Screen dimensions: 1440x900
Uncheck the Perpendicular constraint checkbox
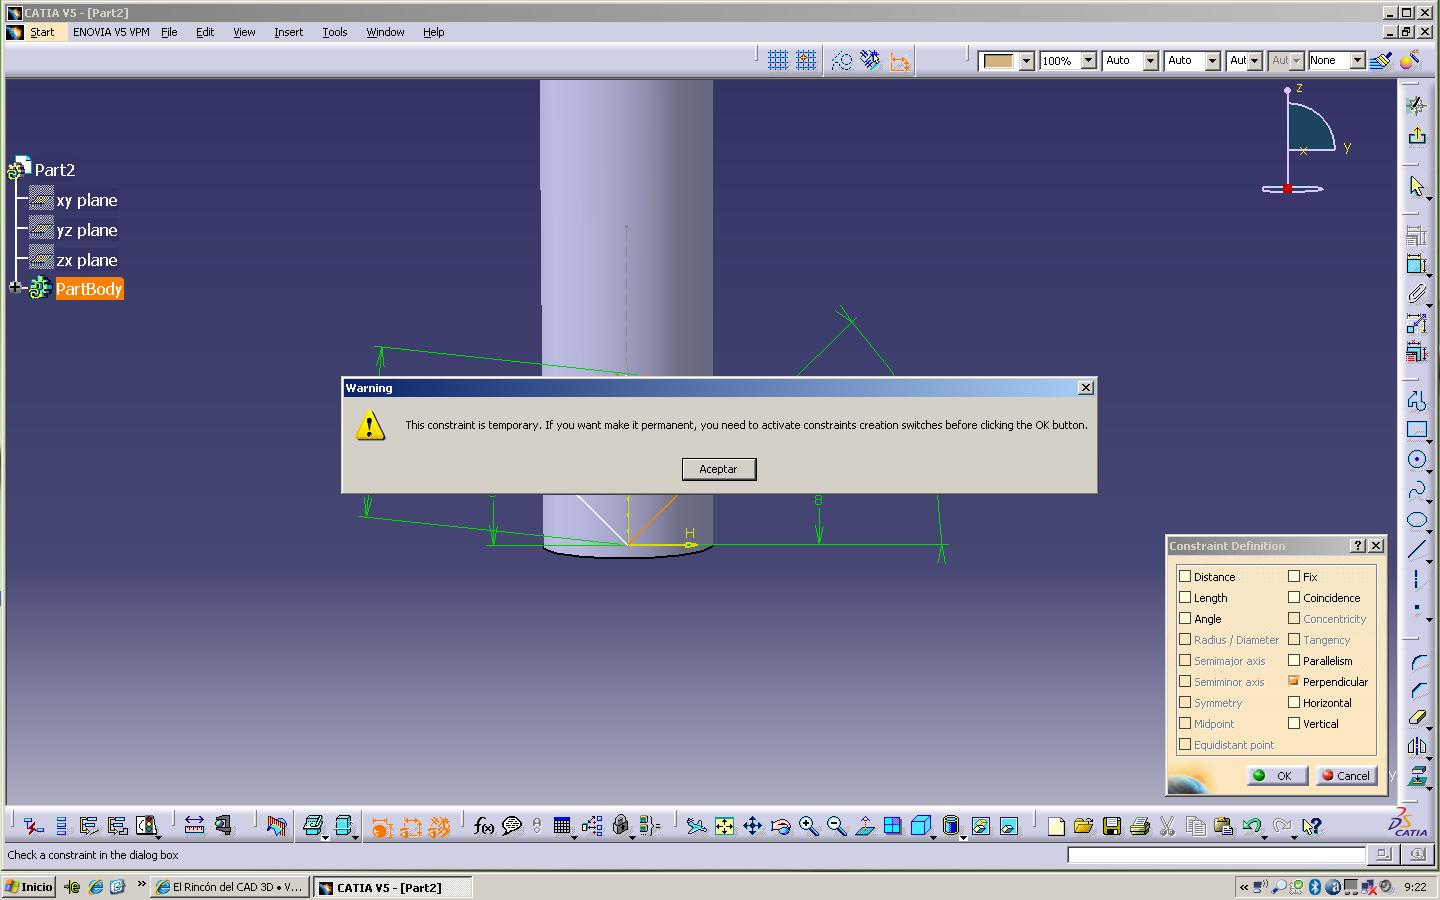[x=1294, y=681]
